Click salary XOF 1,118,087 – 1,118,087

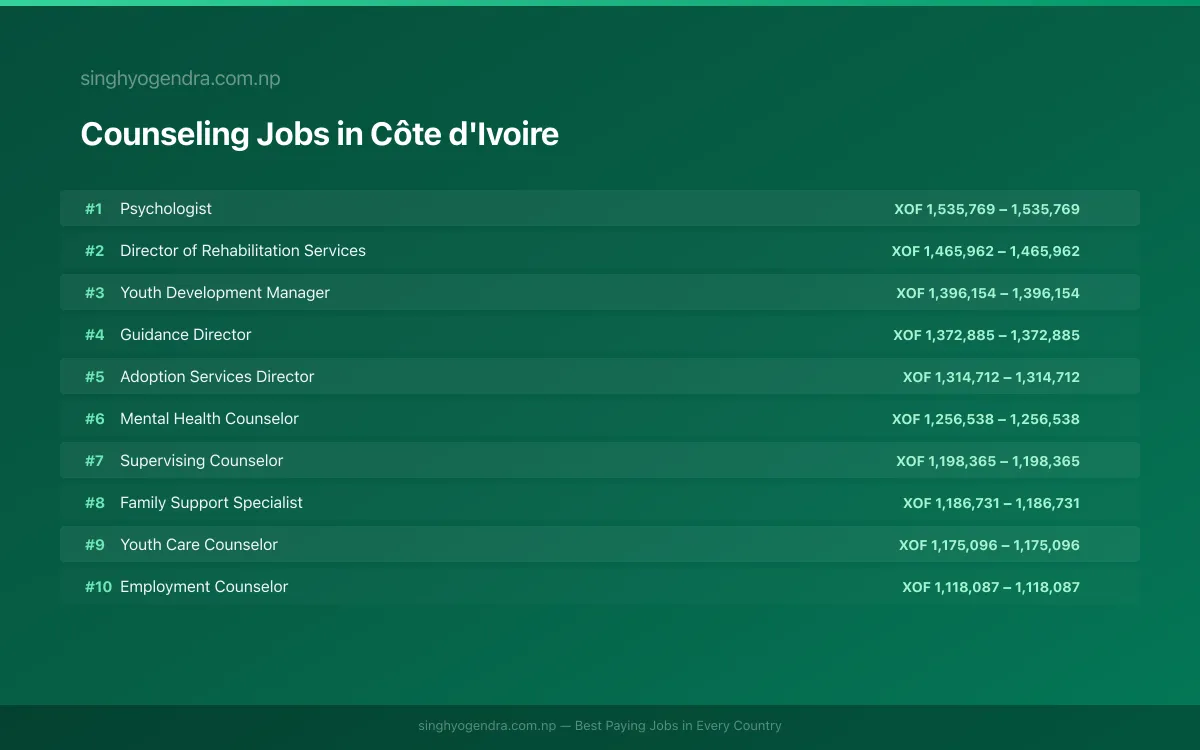(x=991, y=587)
